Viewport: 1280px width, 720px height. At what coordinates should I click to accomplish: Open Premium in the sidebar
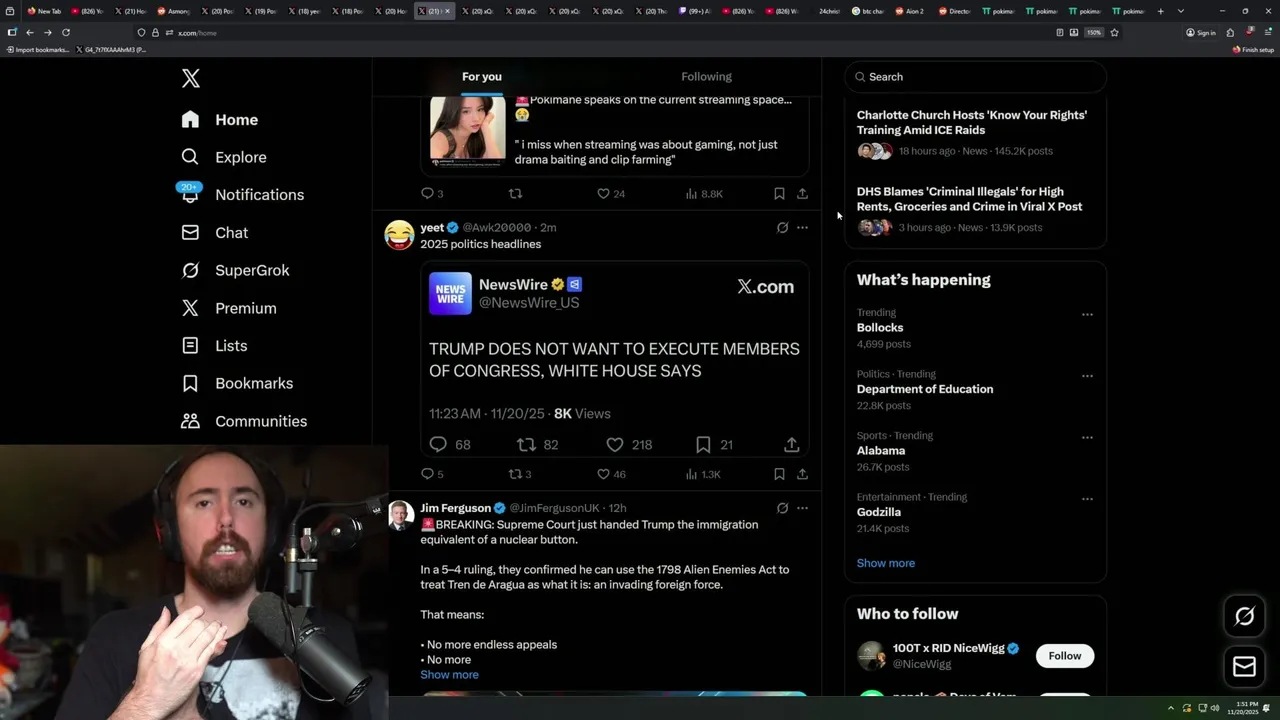[228, 308]
